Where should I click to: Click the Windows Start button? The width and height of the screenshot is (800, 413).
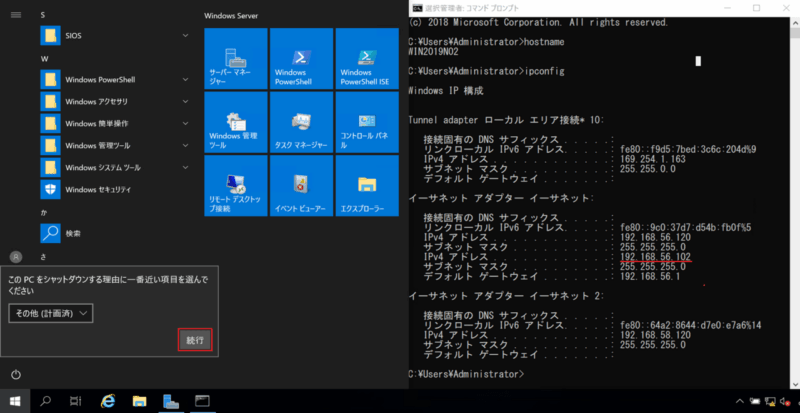[x=14, y=400]
